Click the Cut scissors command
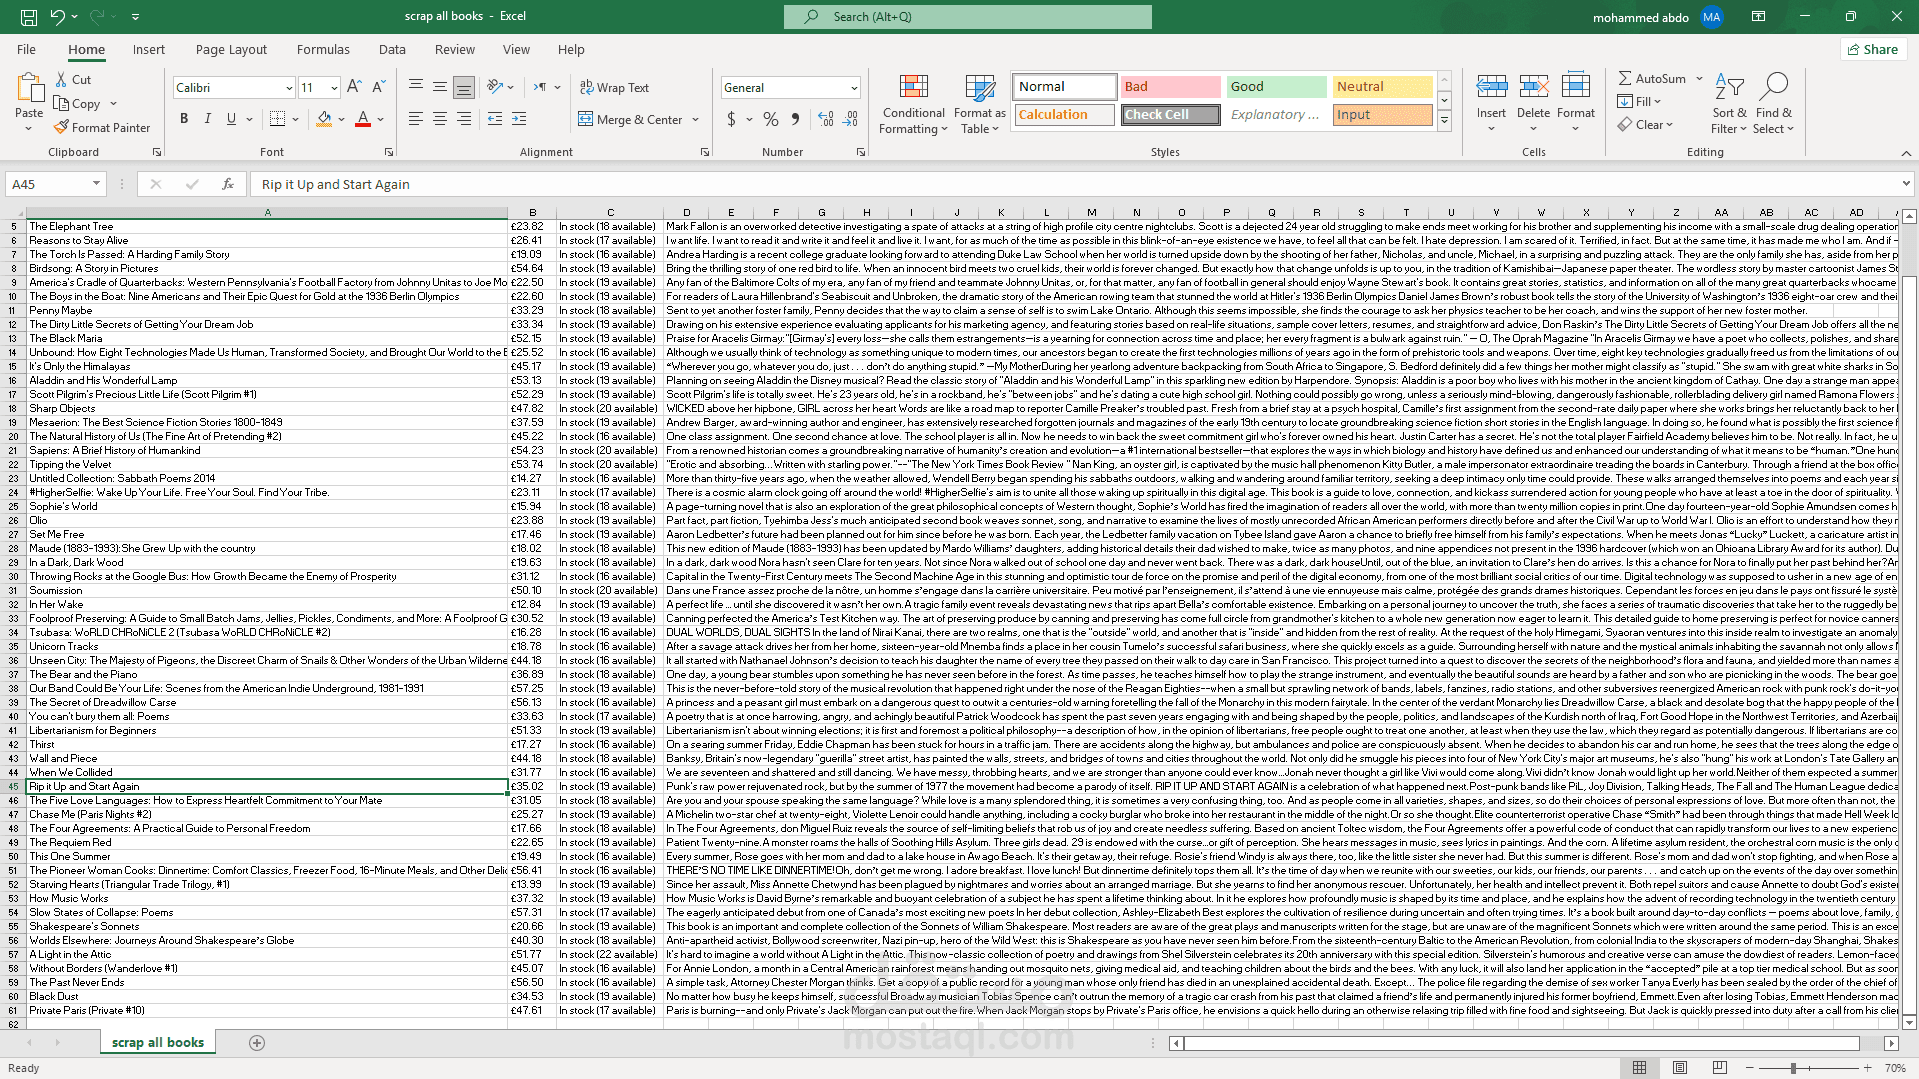Screen dimensions: 1919x1079 (x=73, y=79)
